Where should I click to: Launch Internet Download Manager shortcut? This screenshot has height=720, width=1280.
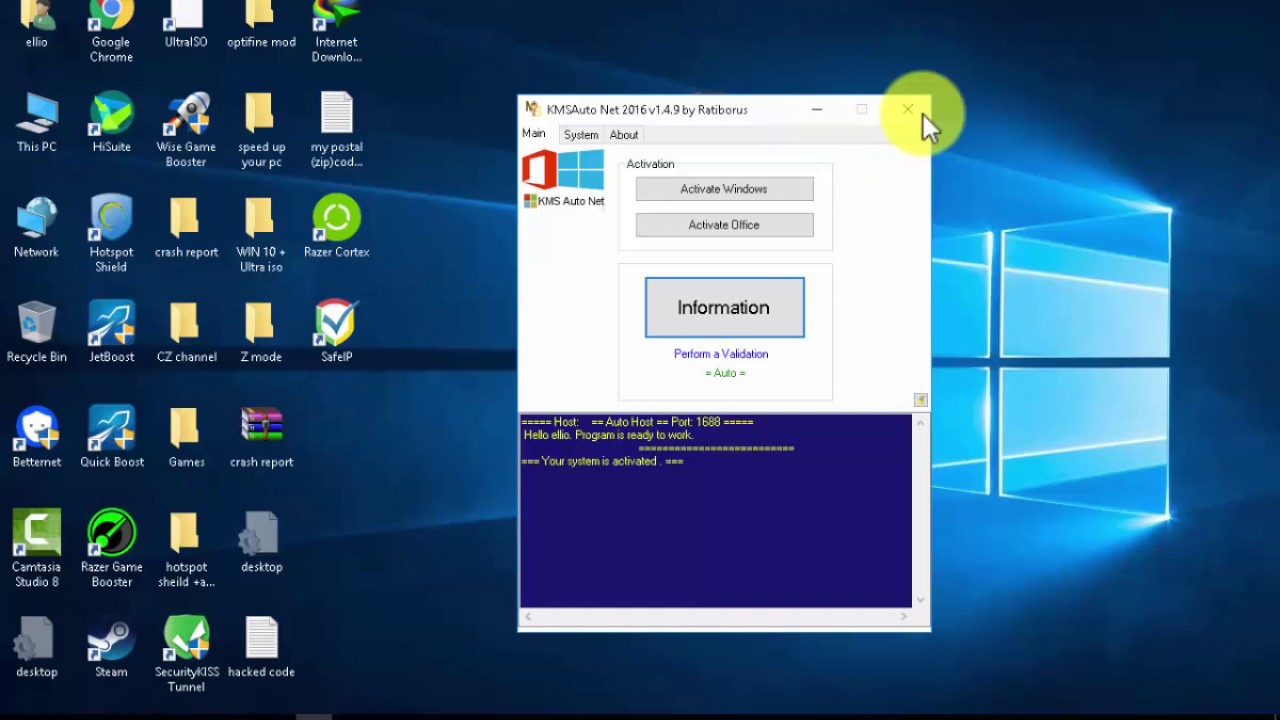336,30
